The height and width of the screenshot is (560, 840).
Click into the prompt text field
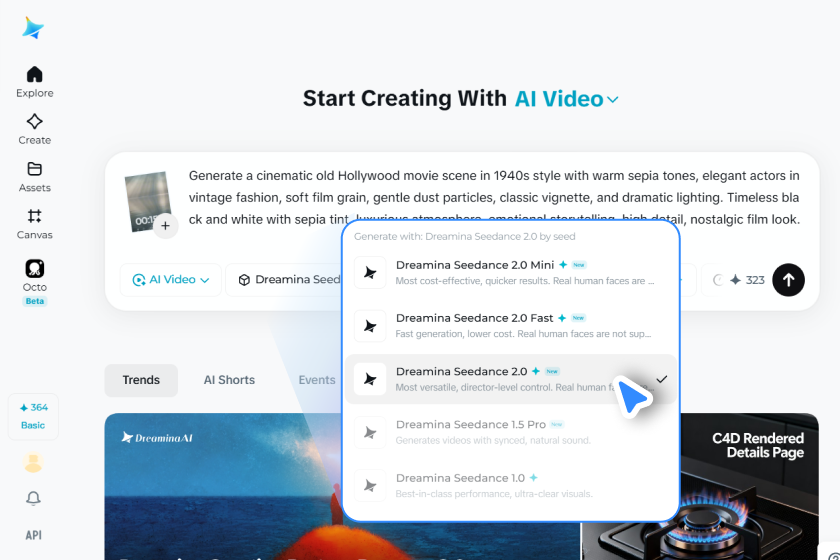pos(494,197)
